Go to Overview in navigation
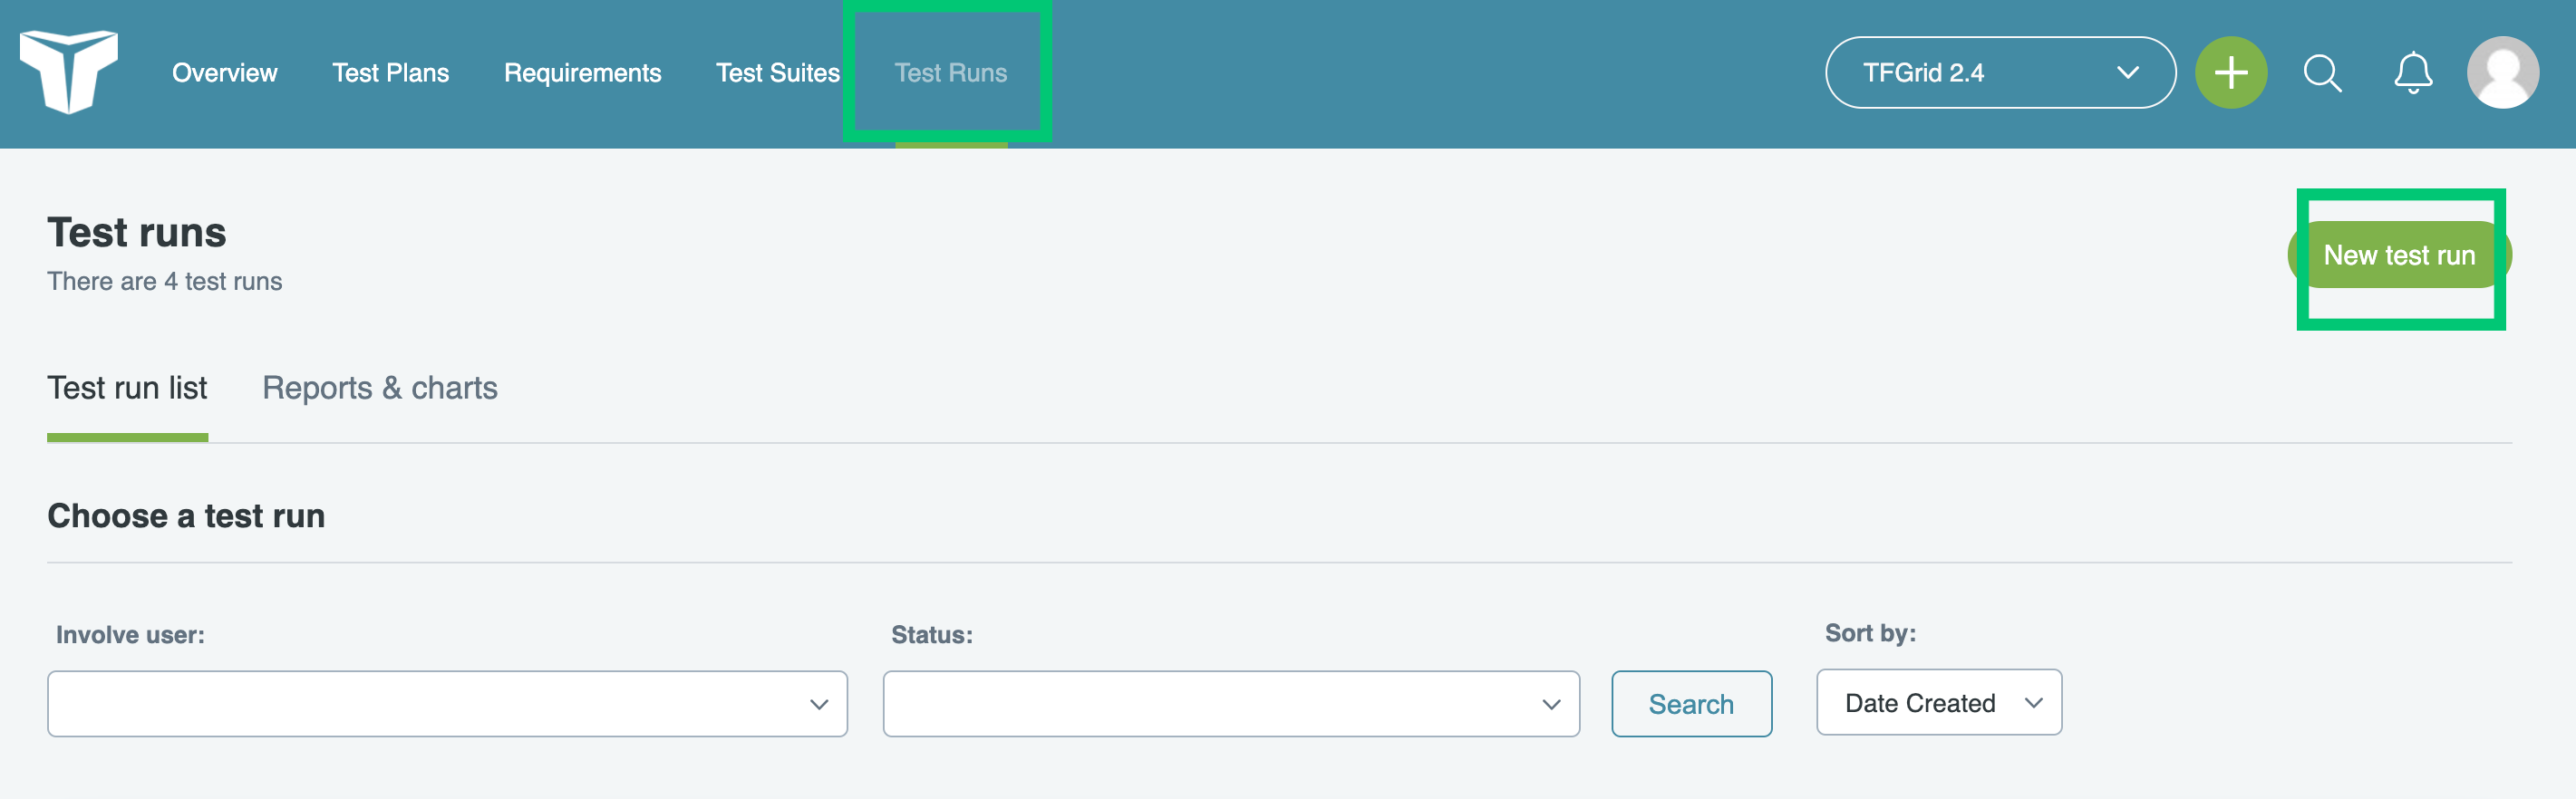The height and width of the screenshot is (799, 2576). click(x=225, y=73)
